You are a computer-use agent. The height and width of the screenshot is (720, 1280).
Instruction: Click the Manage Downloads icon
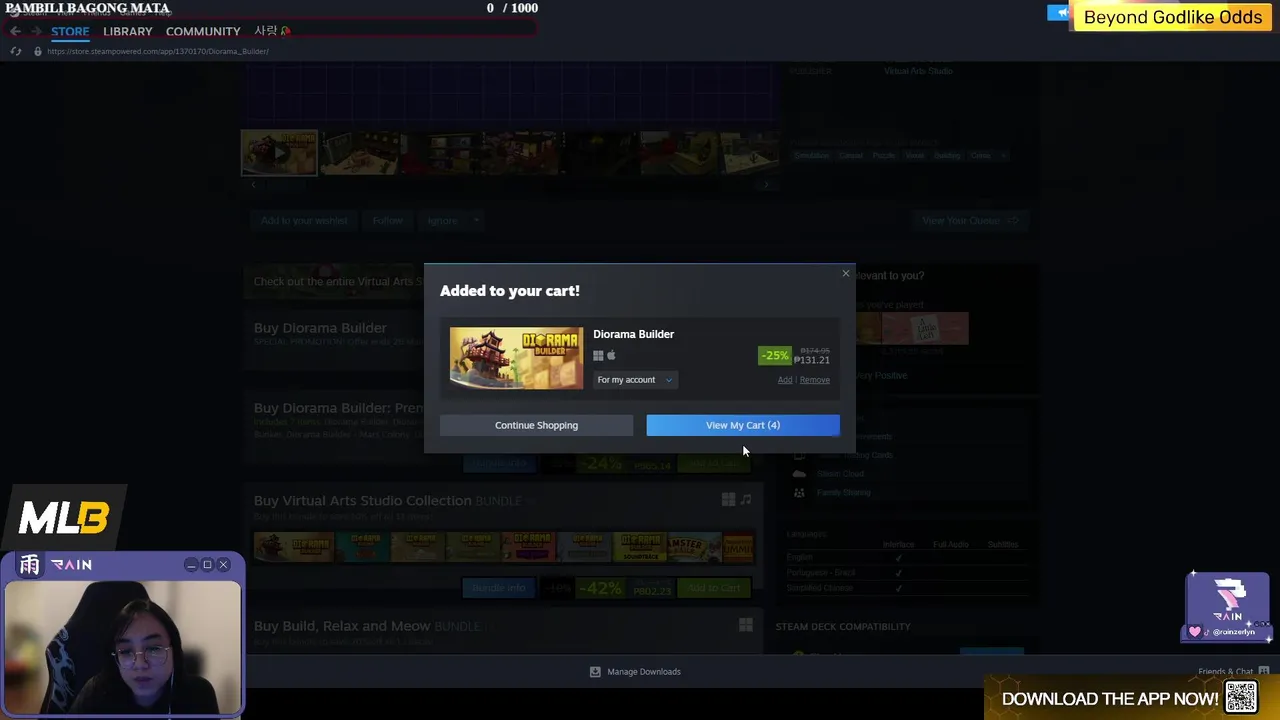pos(595,672)
